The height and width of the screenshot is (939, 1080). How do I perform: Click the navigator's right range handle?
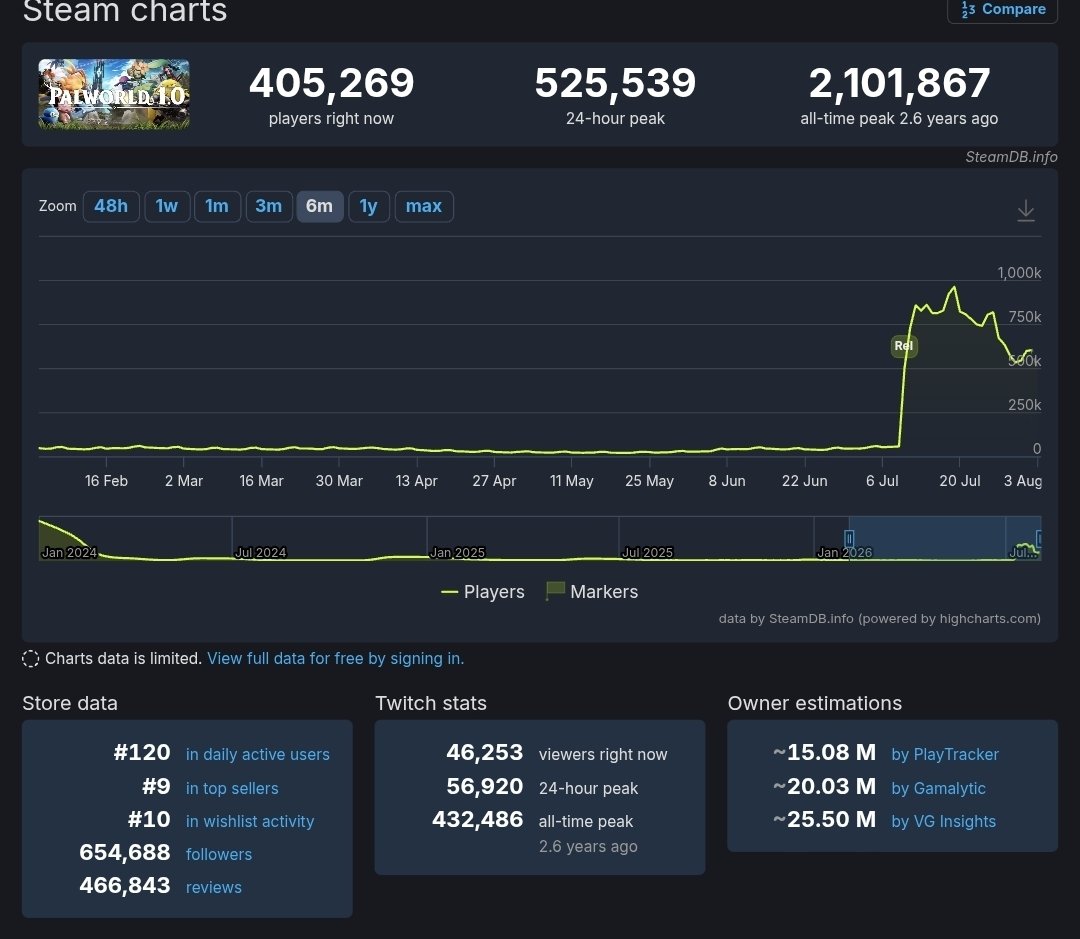click(1039, 538)
